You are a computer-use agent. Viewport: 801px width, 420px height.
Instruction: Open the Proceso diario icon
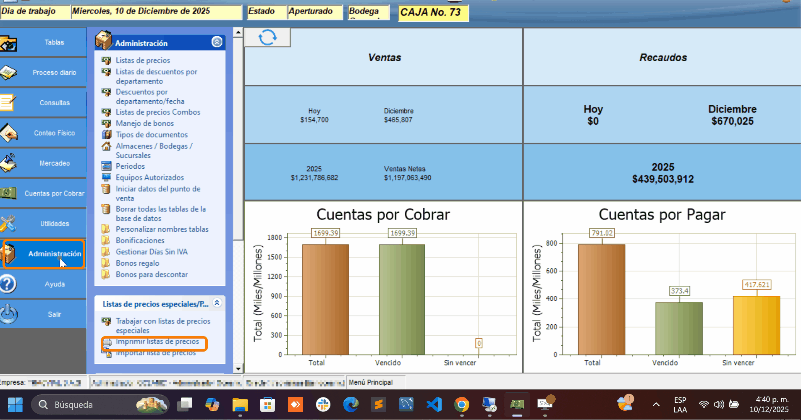point(9,73)
